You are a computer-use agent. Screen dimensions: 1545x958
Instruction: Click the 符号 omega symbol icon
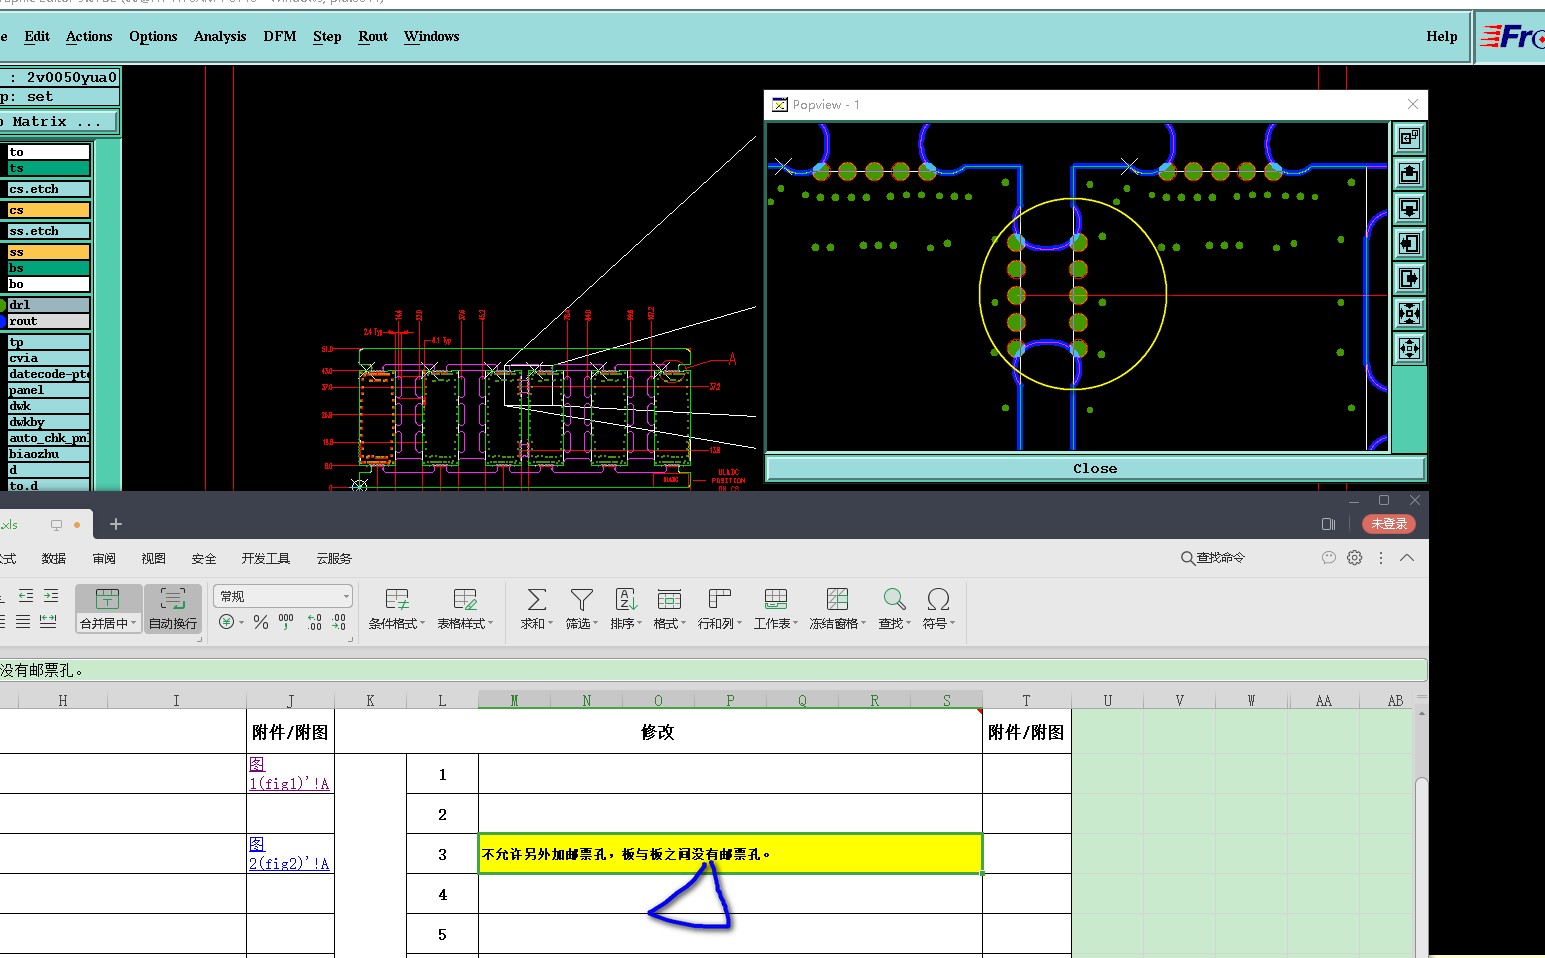pos(938,599)
